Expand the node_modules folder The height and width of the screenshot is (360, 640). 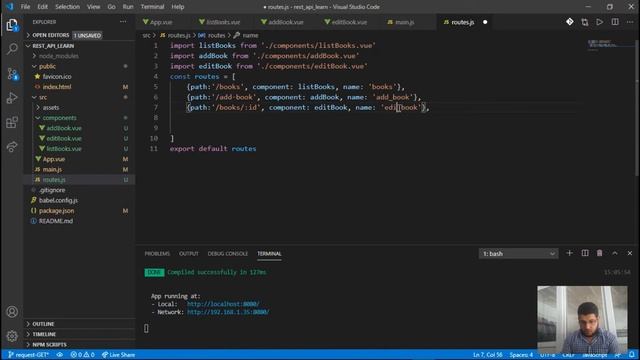[x=58, y=56]
